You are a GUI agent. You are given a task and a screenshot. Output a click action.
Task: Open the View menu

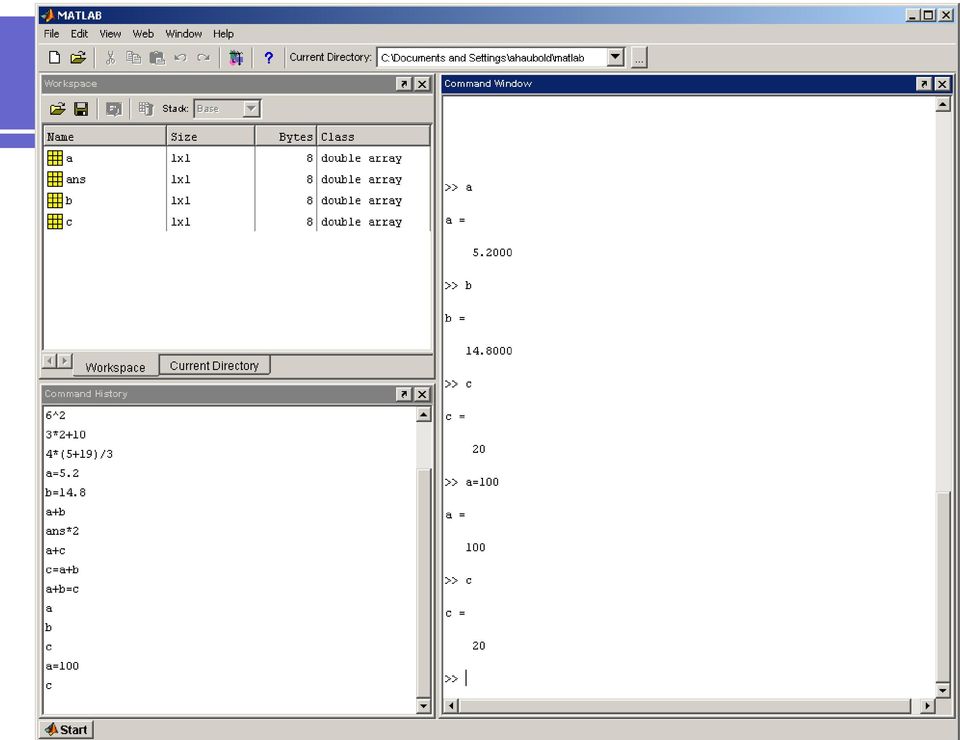[x=110, y=34]
